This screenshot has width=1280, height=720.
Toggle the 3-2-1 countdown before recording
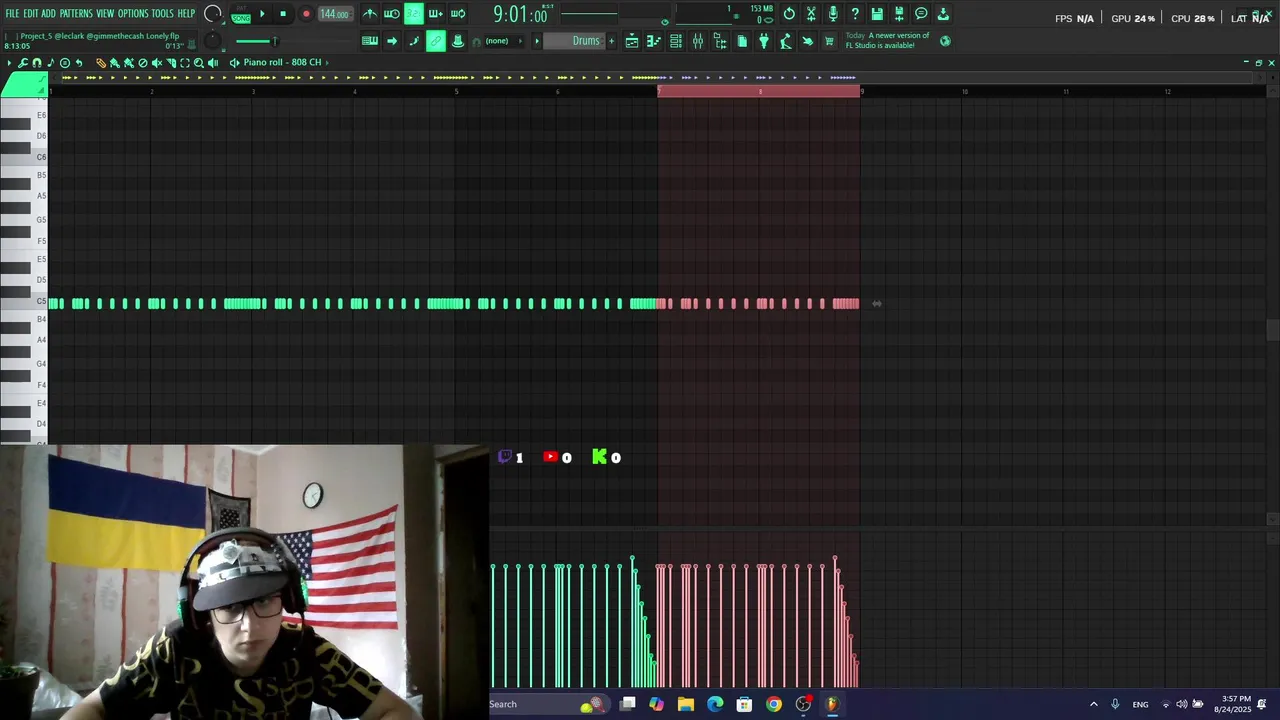pyautogui.click(x=413, y=14)
